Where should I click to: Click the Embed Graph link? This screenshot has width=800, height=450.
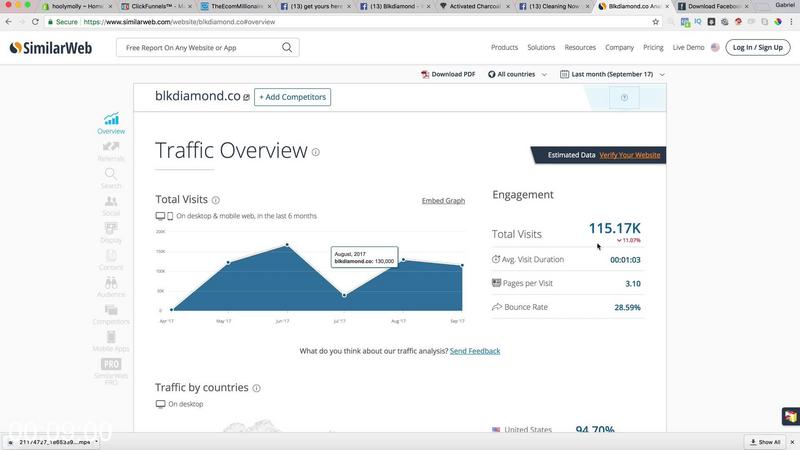[x=443, y=201]
